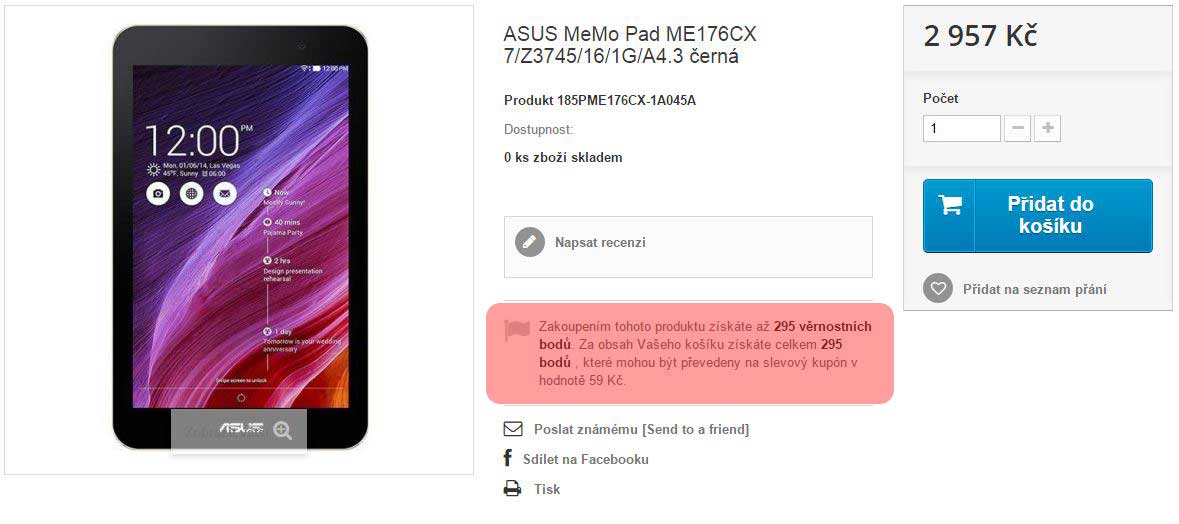
Task: Decrease quantity with the minus button
Action: click(1017, 128)
